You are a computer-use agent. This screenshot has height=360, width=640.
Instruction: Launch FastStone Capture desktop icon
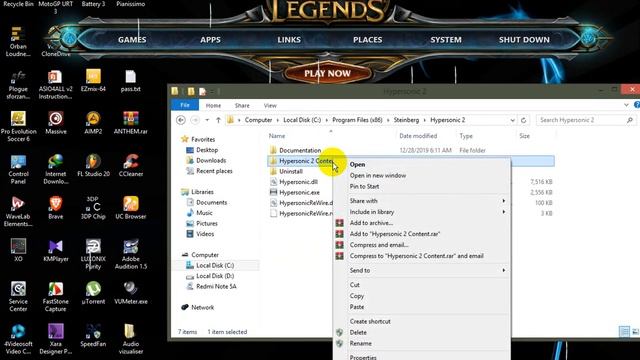click(56, 297)
